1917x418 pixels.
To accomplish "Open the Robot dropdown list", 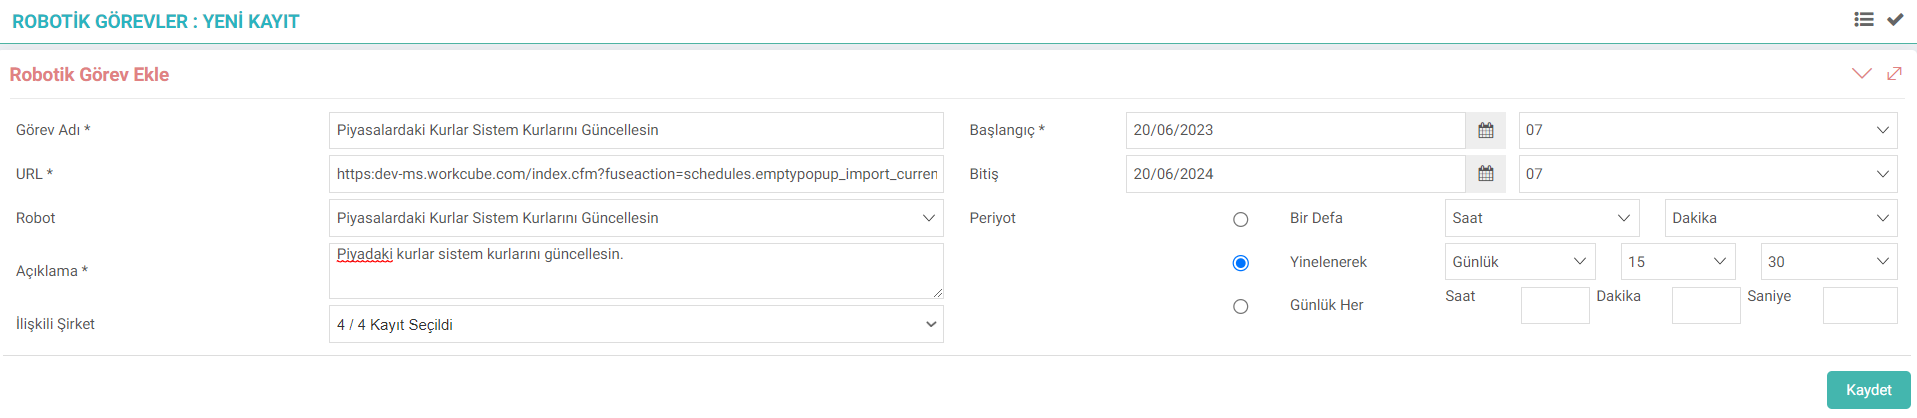I will [636, 218].
